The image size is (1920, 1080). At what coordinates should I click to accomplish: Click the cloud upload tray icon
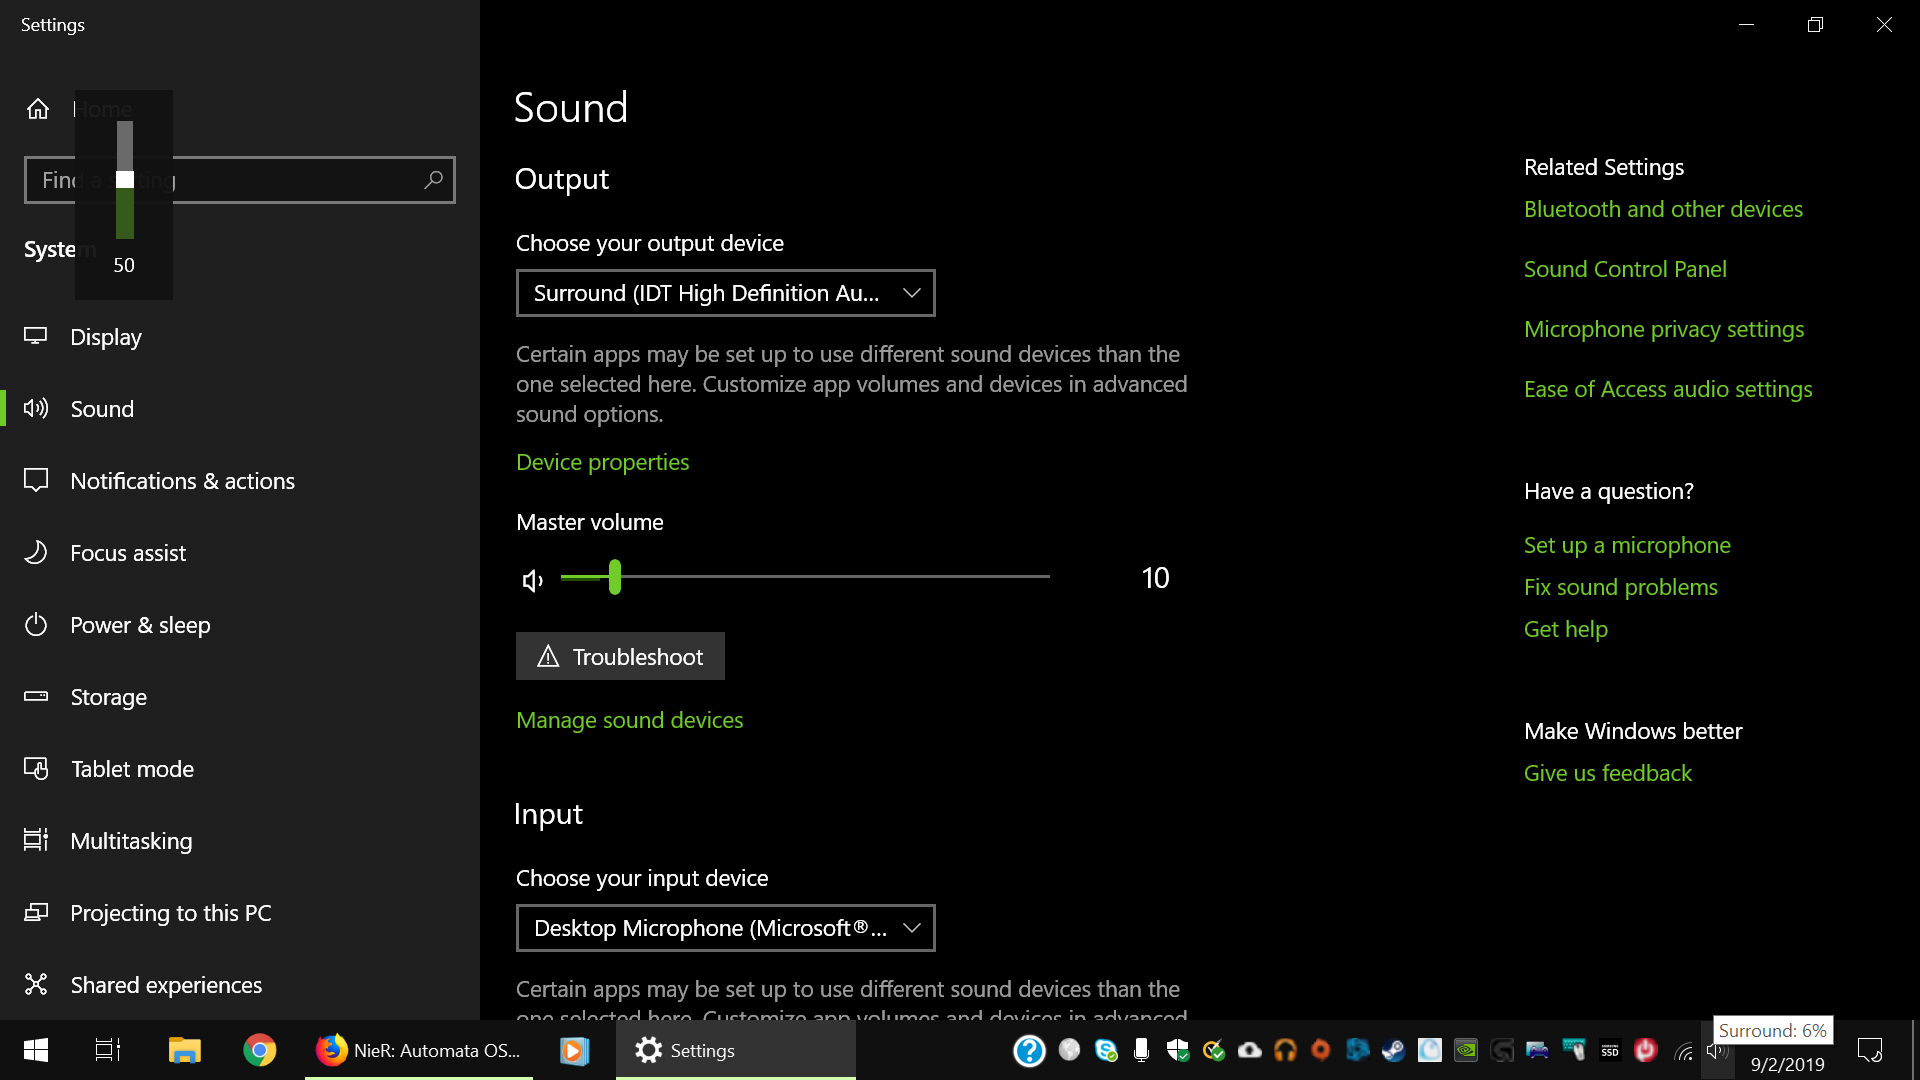click(1250, 1050)
